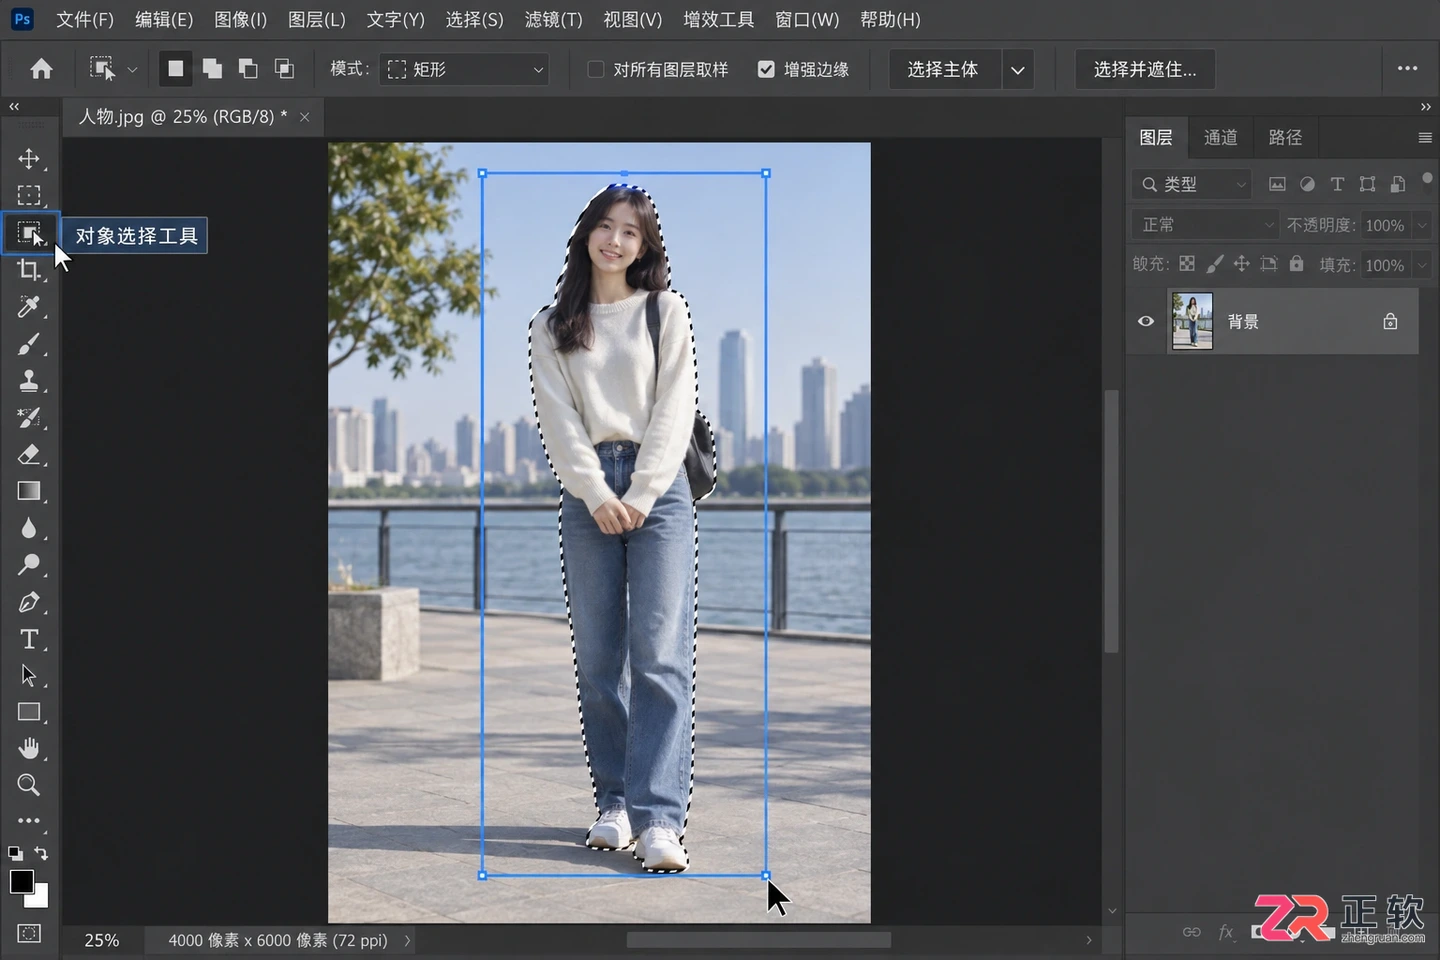Choose Add to Selection mode icon
Viewport: 1440px width, 960px height.
[212, 69]
